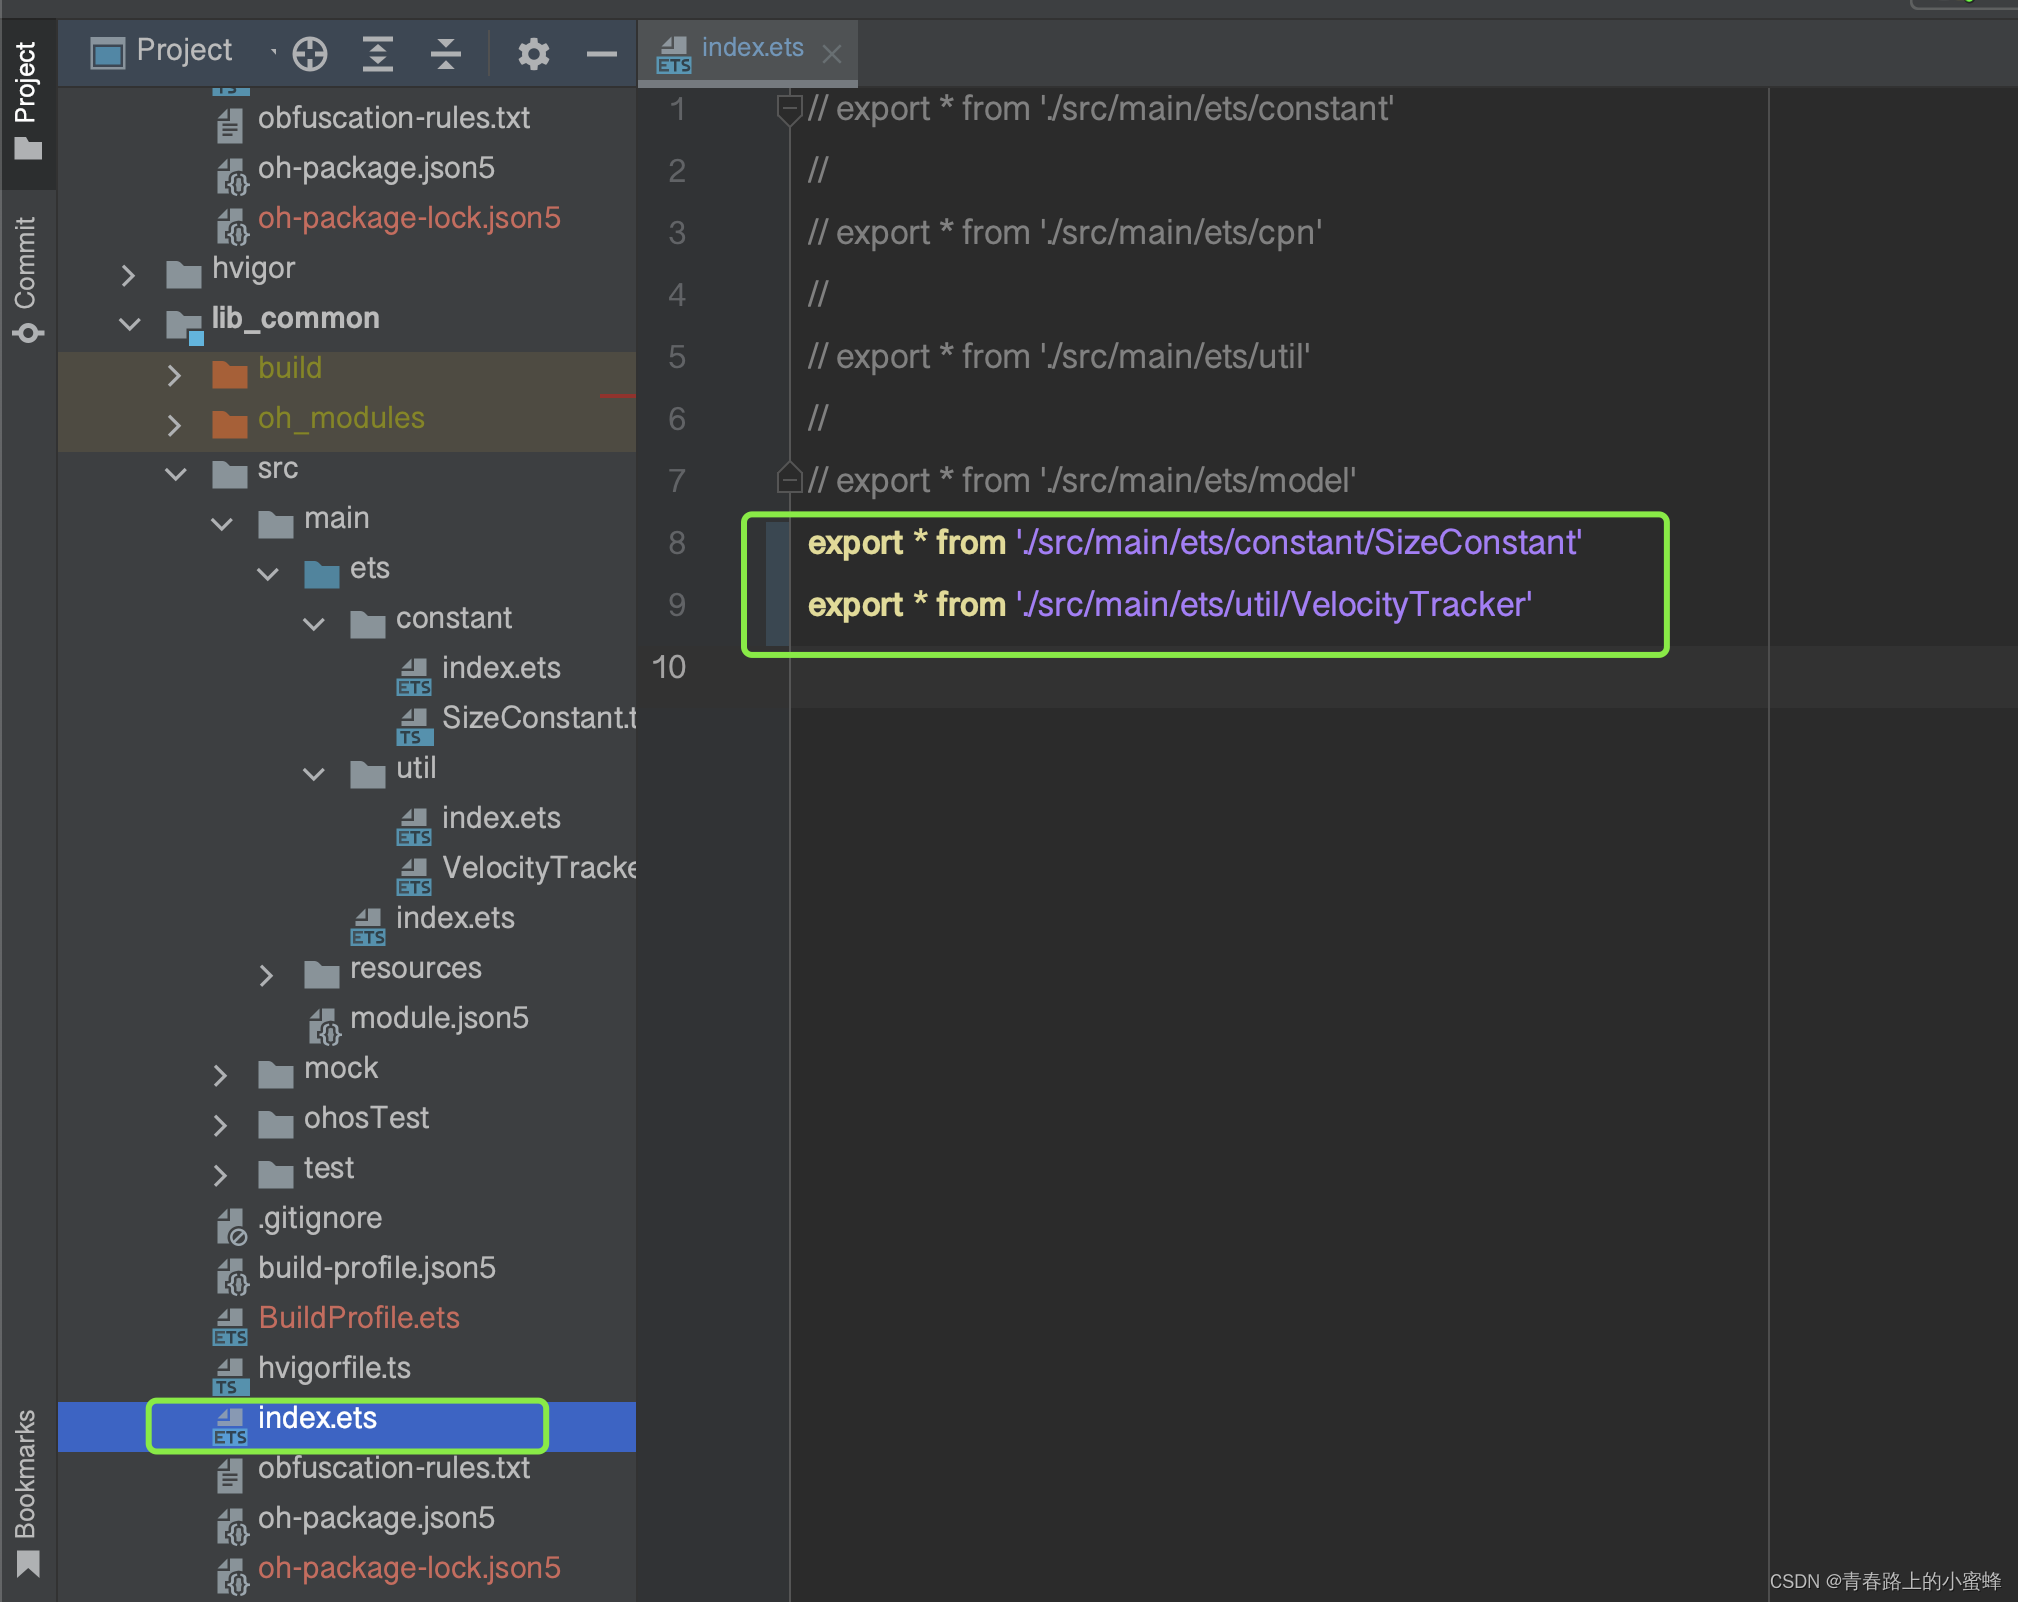This screenshot has width=2018, height=1602.
Task: Select the module.json5 file
Action: tap(439, 1018)
